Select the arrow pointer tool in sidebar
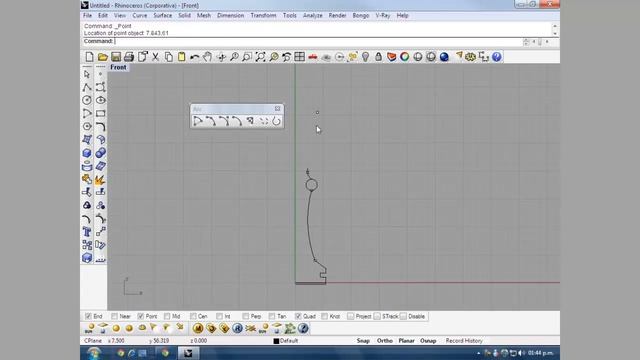Image resolution: width=640 pixels, height=360 pixels. point(87,74)
